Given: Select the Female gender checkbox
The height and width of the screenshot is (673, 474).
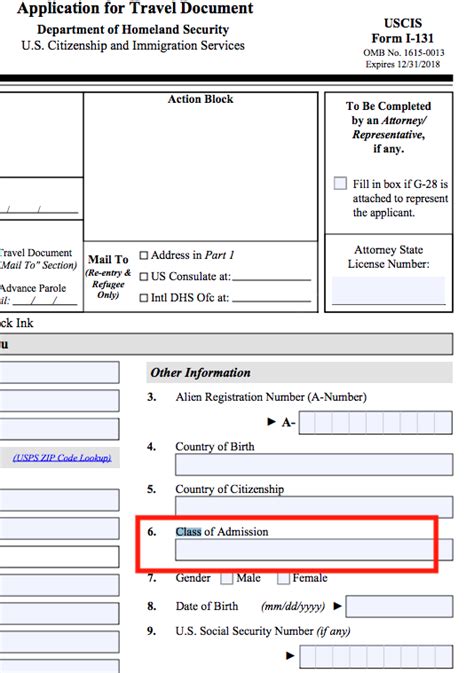Looking at the screenshot, I should click(283, 579).
